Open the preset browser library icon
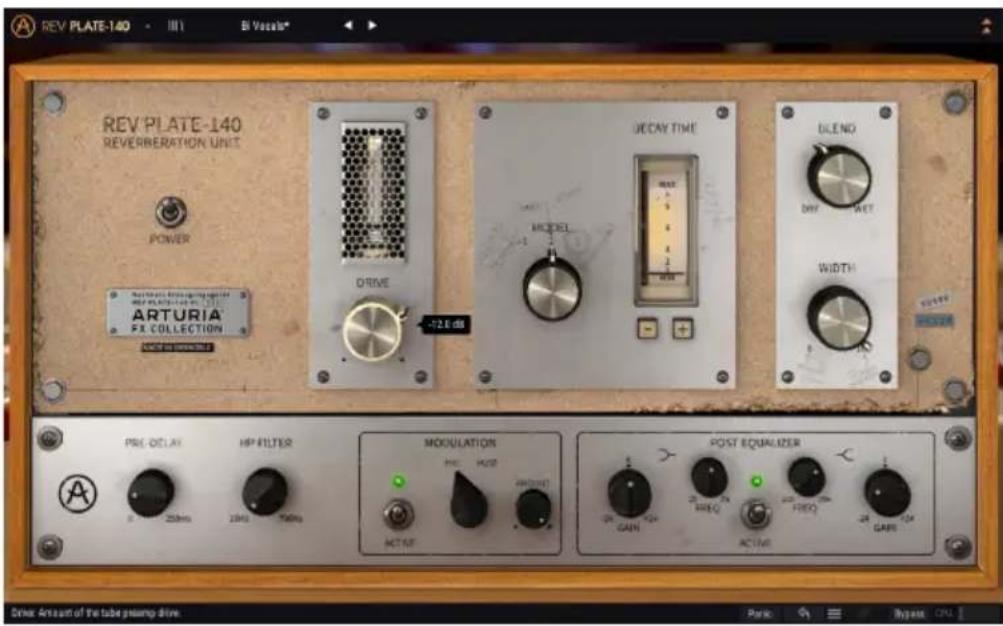Viewport: 1003px width, 626px height. point(177,26)
